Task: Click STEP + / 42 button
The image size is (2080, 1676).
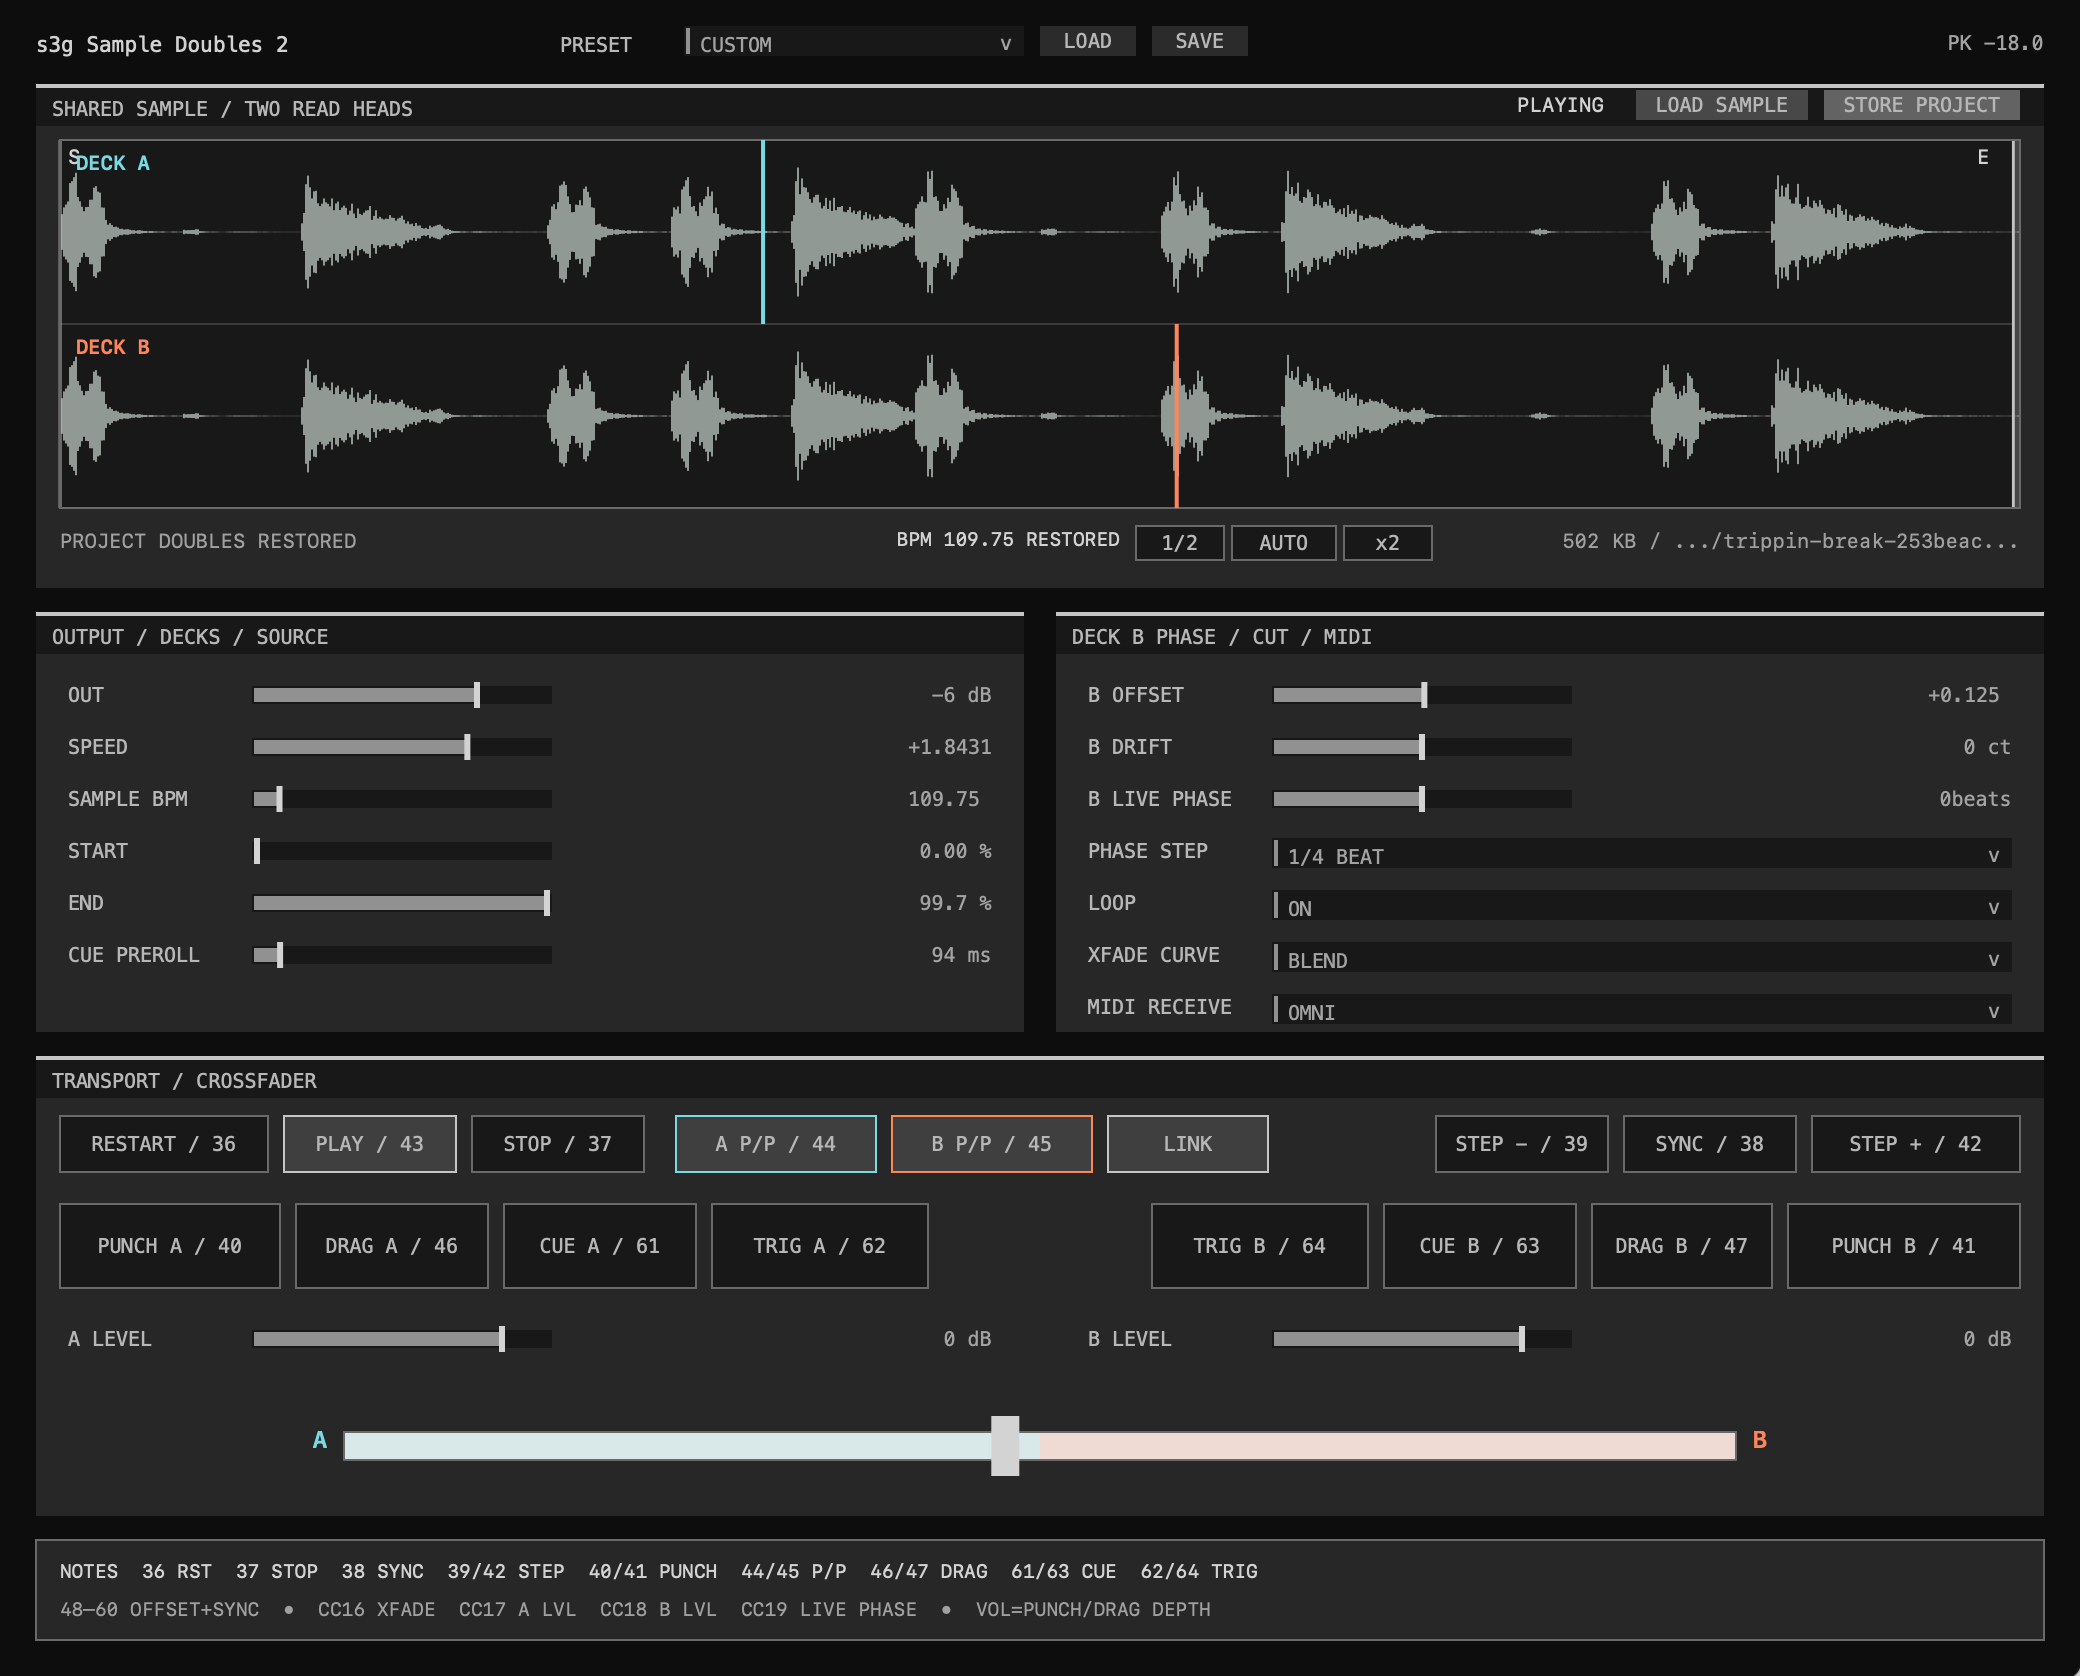Action: (x=1916, y=1144)
